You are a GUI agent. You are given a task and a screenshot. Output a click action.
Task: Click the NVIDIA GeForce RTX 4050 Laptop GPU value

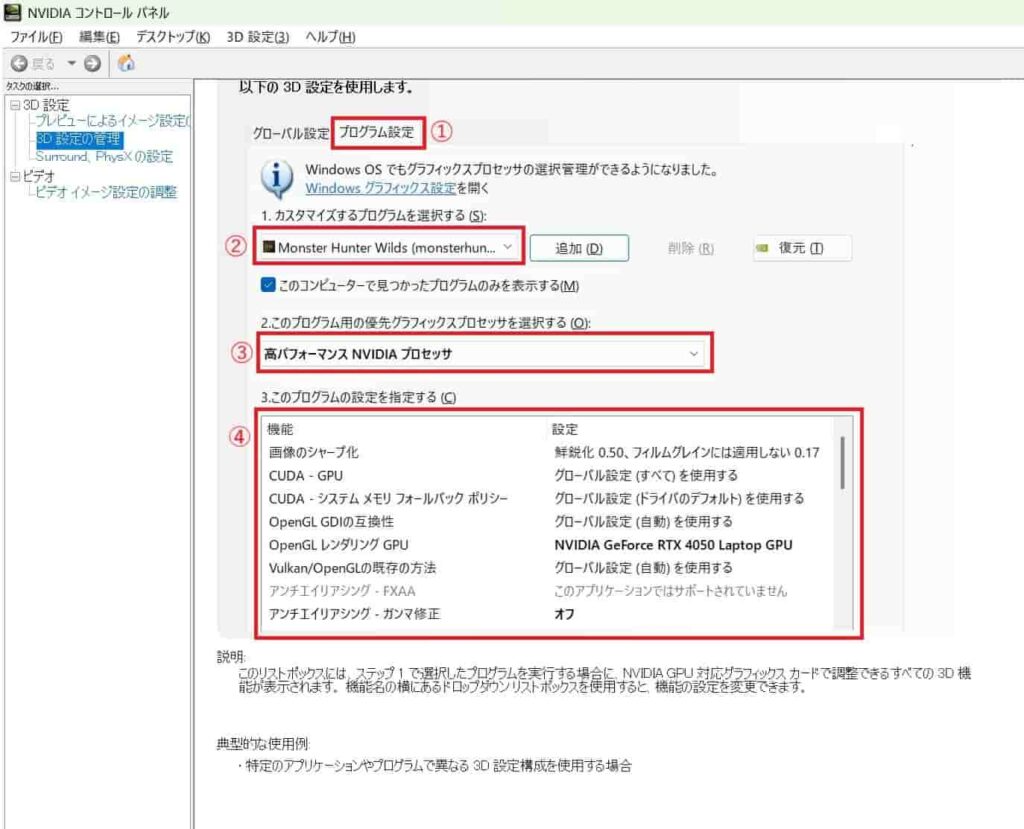[673, 545]
